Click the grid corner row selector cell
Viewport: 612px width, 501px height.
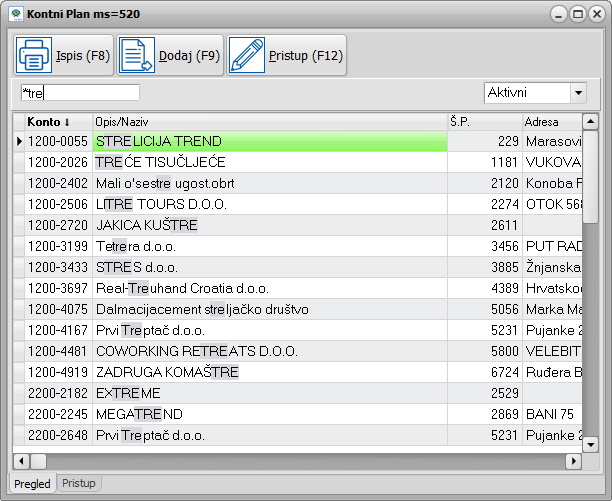(18, 121)
